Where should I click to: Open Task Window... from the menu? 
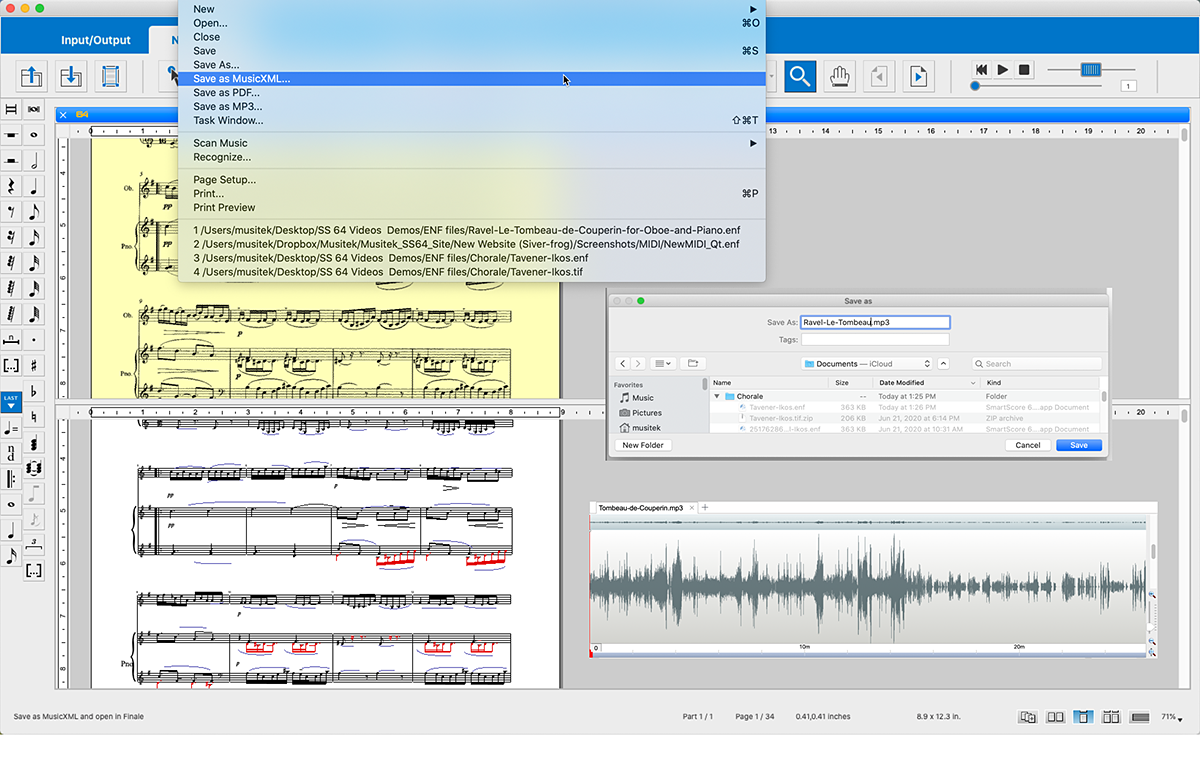tap(471, 121)
